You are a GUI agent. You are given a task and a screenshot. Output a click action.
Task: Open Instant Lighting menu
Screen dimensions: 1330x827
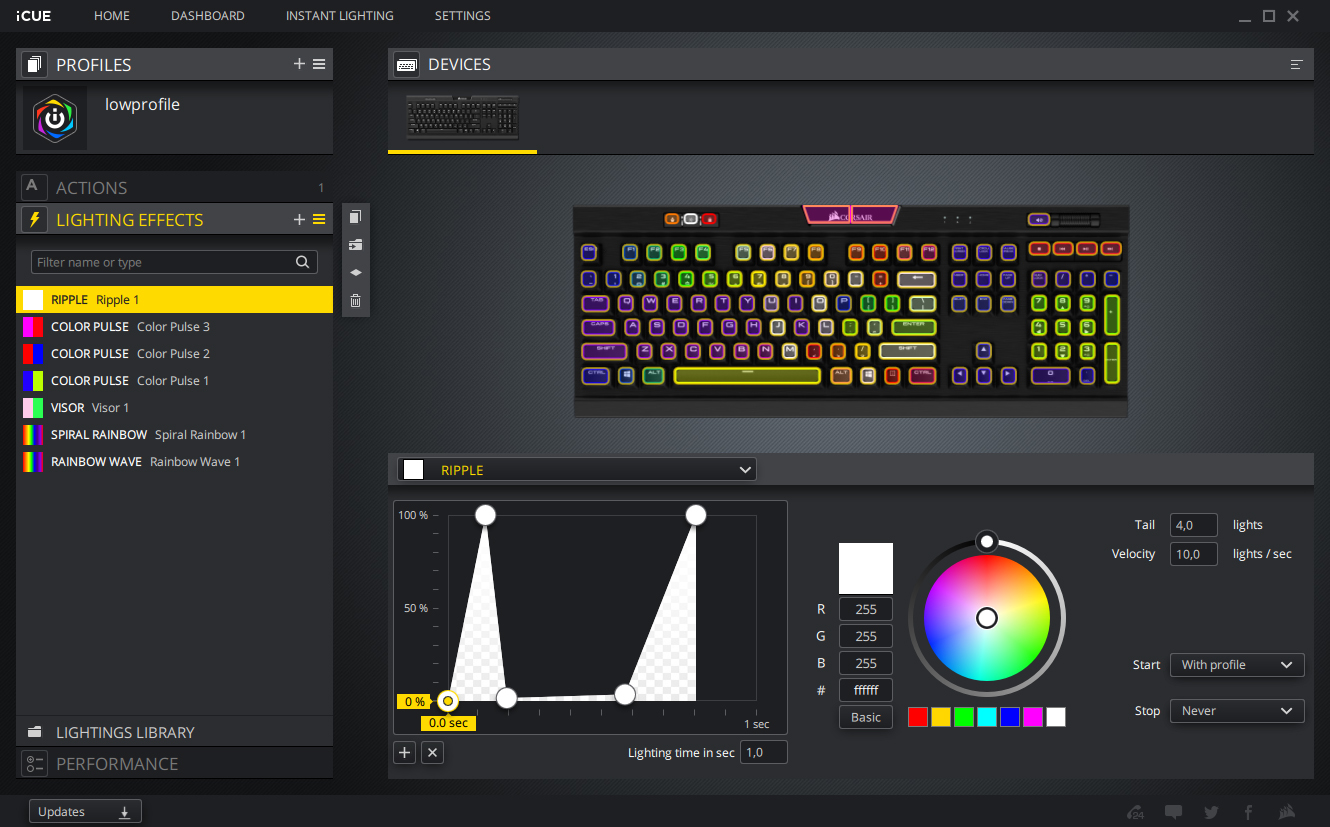coord(340,16)
